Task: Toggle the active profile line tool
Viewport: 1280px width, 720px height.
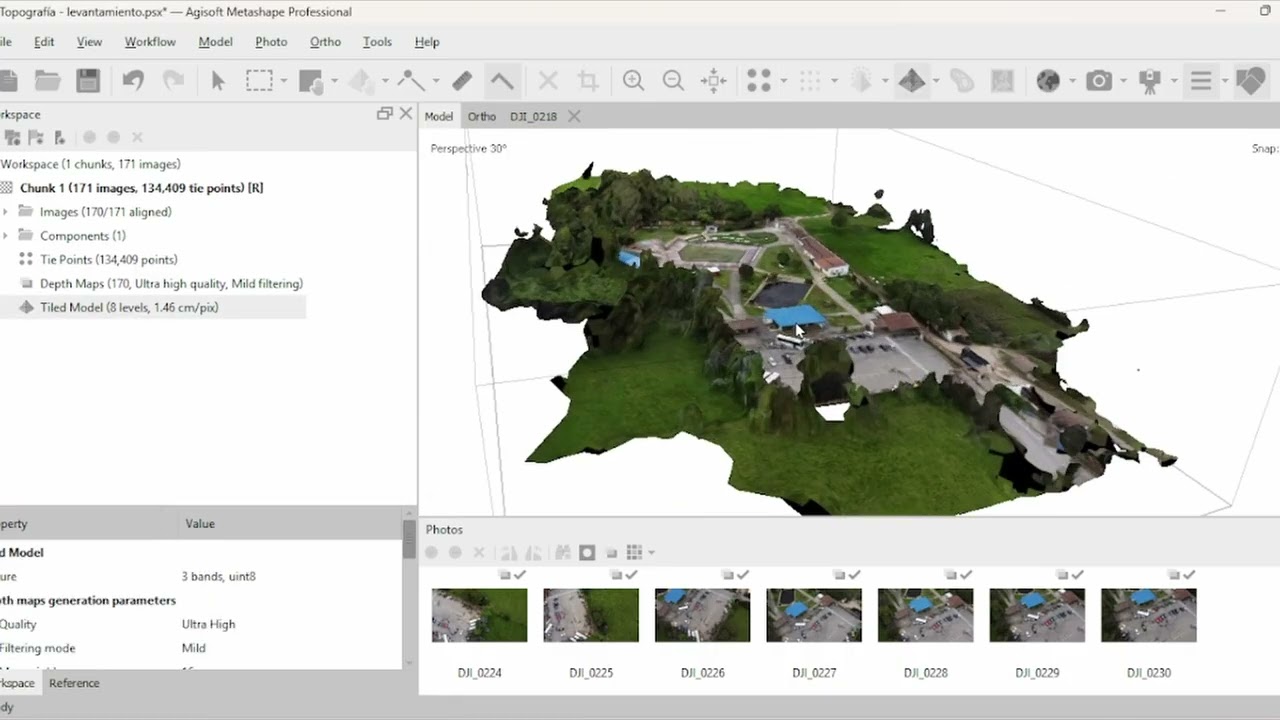Action: click(x=501, y=81)
